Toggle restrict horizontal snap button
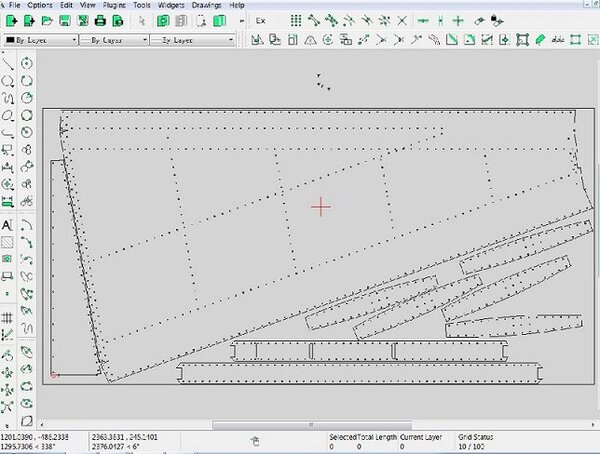The width and height of the screenshot is (600, 454). [x=423, y=20]
